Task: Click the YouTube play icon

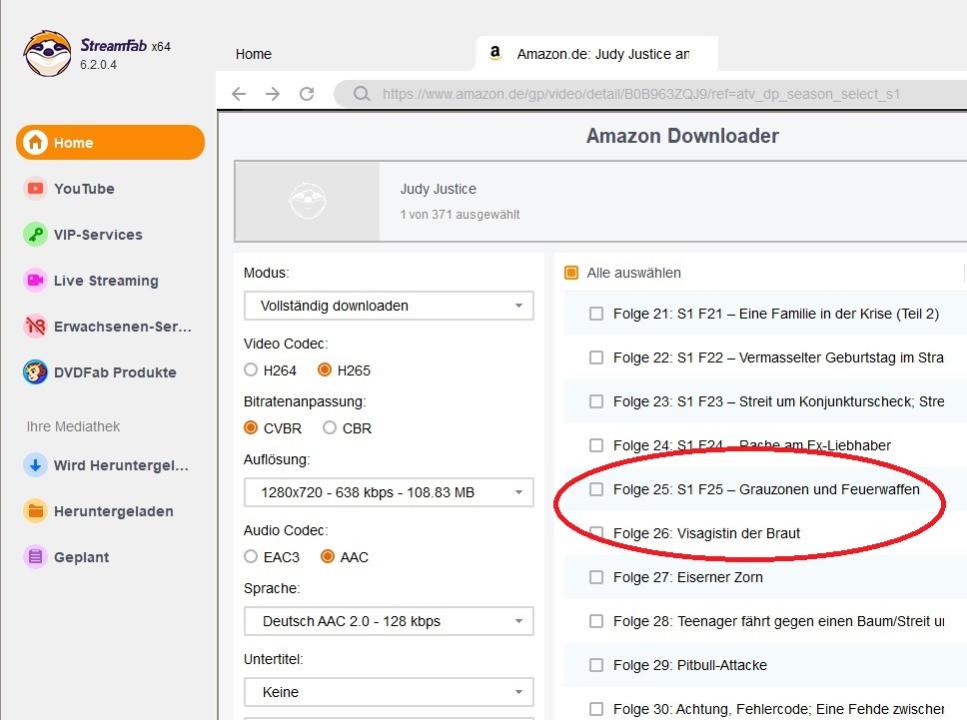Action: [35, 188]
